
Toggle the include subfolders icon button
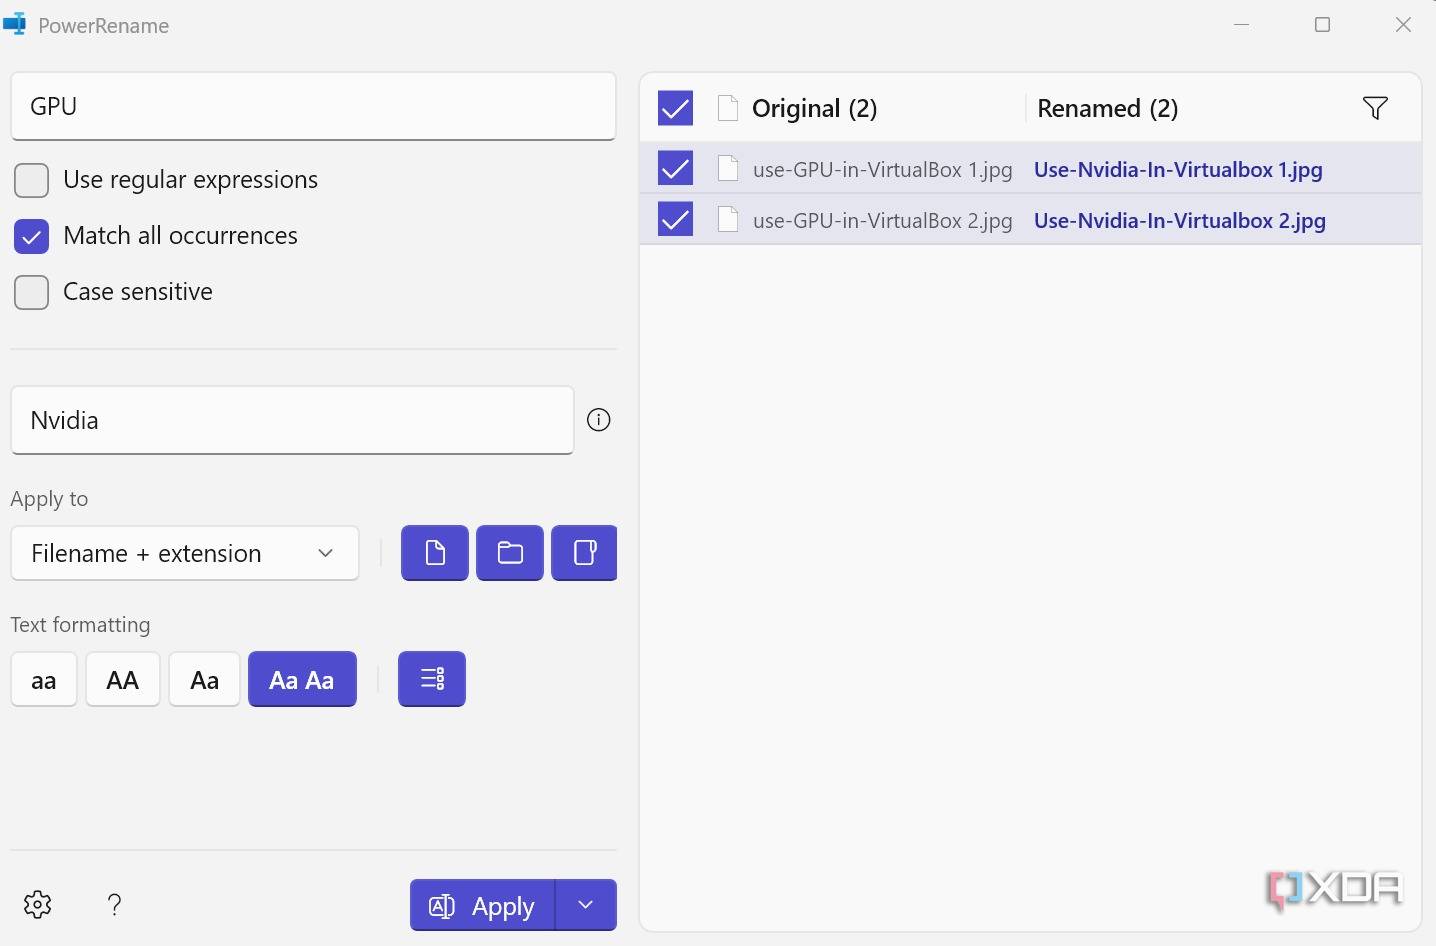pyautogui.click(x=585, y=552)
